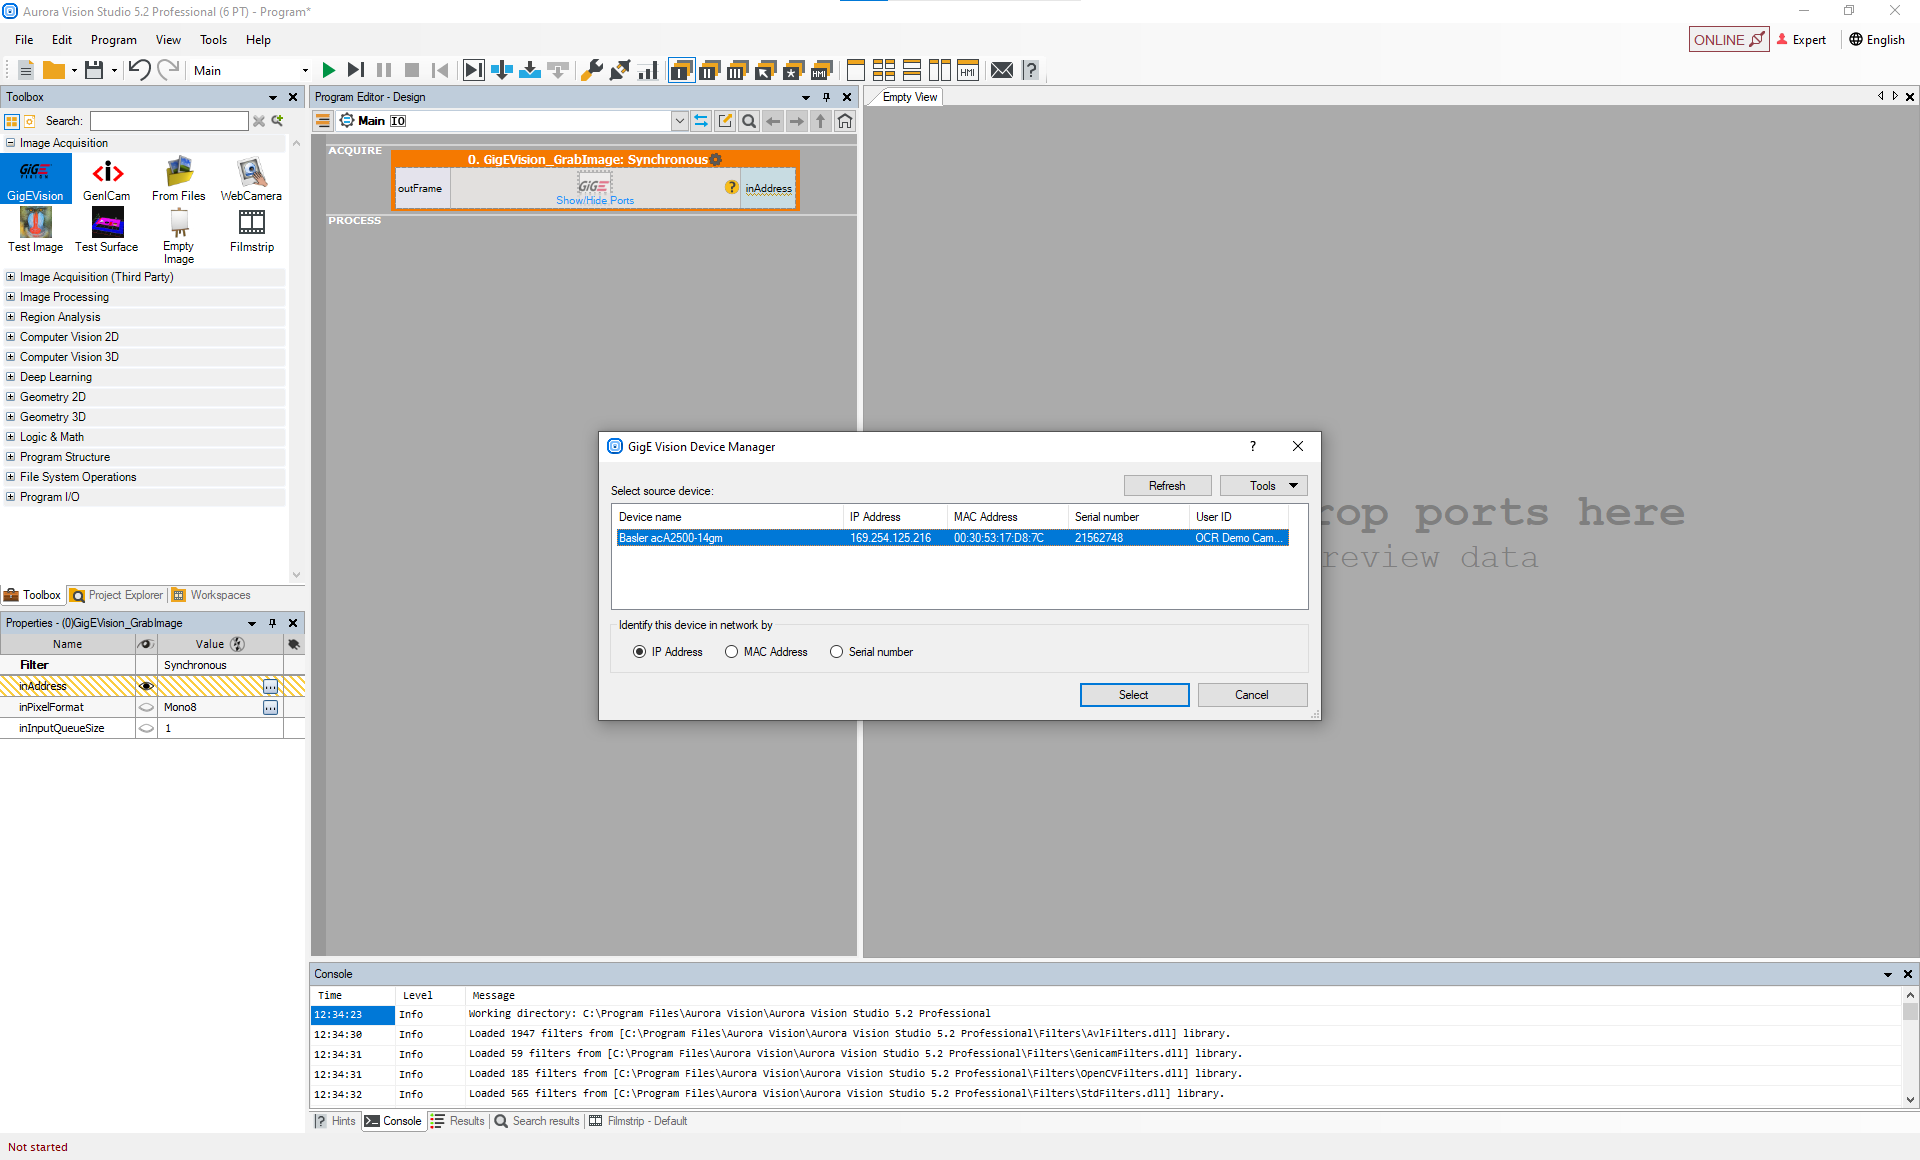This screenshot has height=1160, width=1920.
Task: Select the Serial number radio button
Action: pyautogui.click(x=837, y=652)
